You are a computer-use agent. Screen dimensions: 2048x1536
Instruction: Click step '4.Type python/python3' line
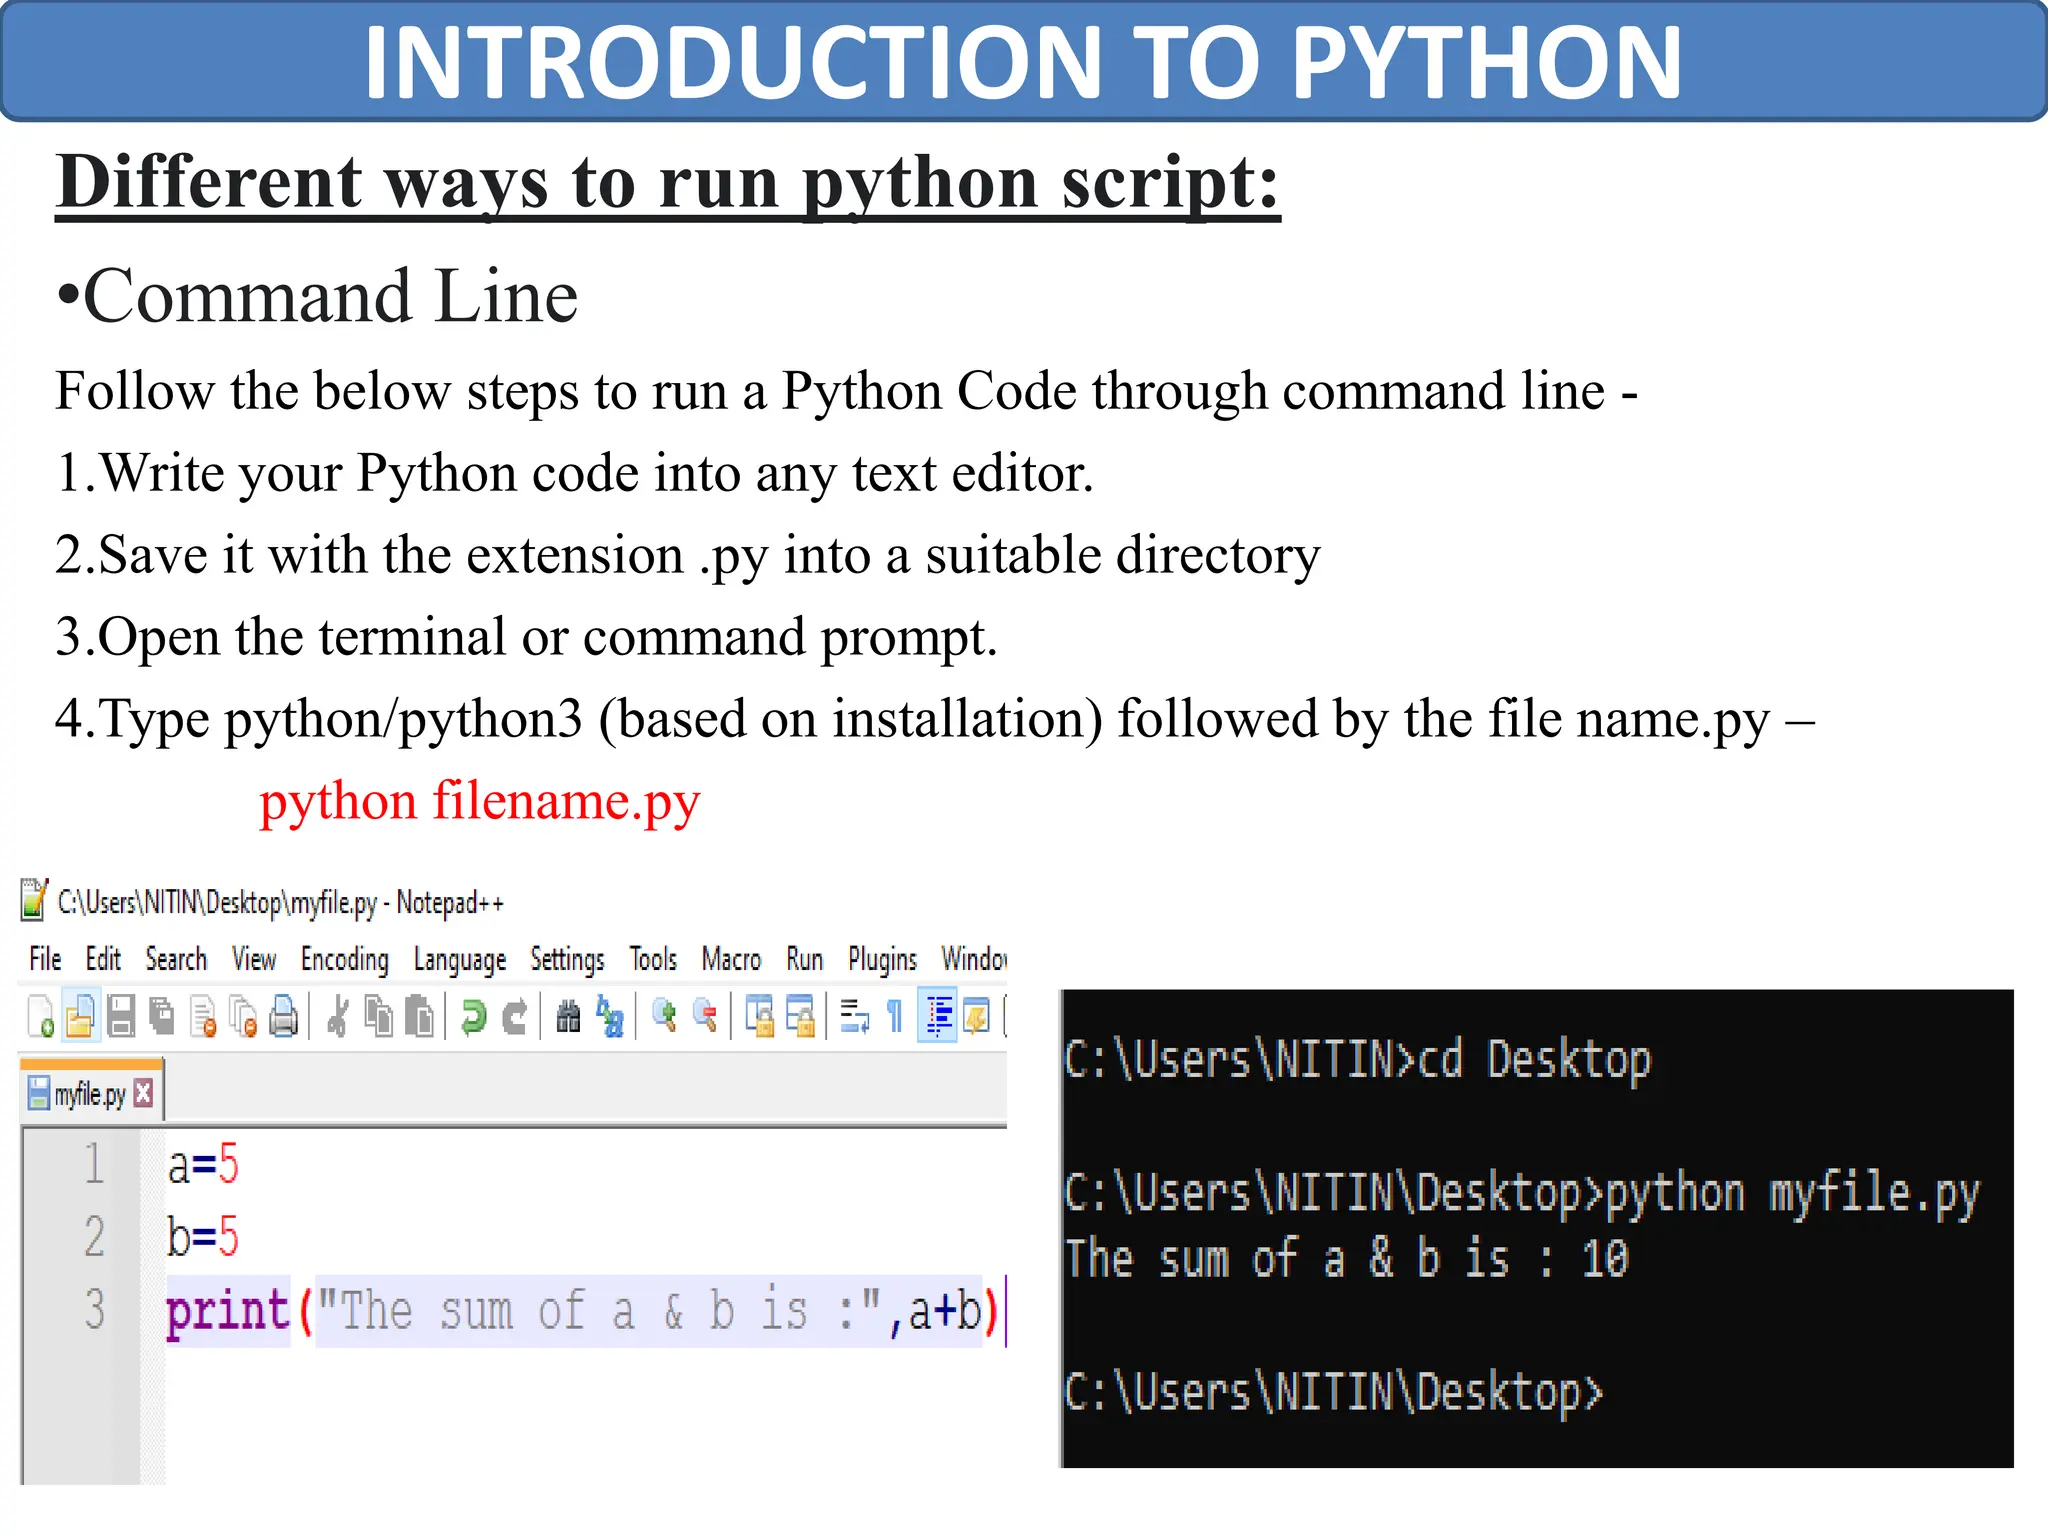tap(935, 720)
